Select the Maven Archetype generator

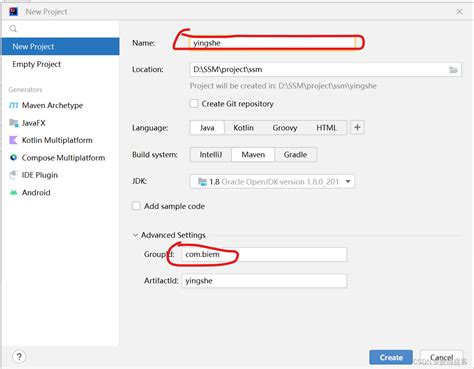[x=46, y=105]
